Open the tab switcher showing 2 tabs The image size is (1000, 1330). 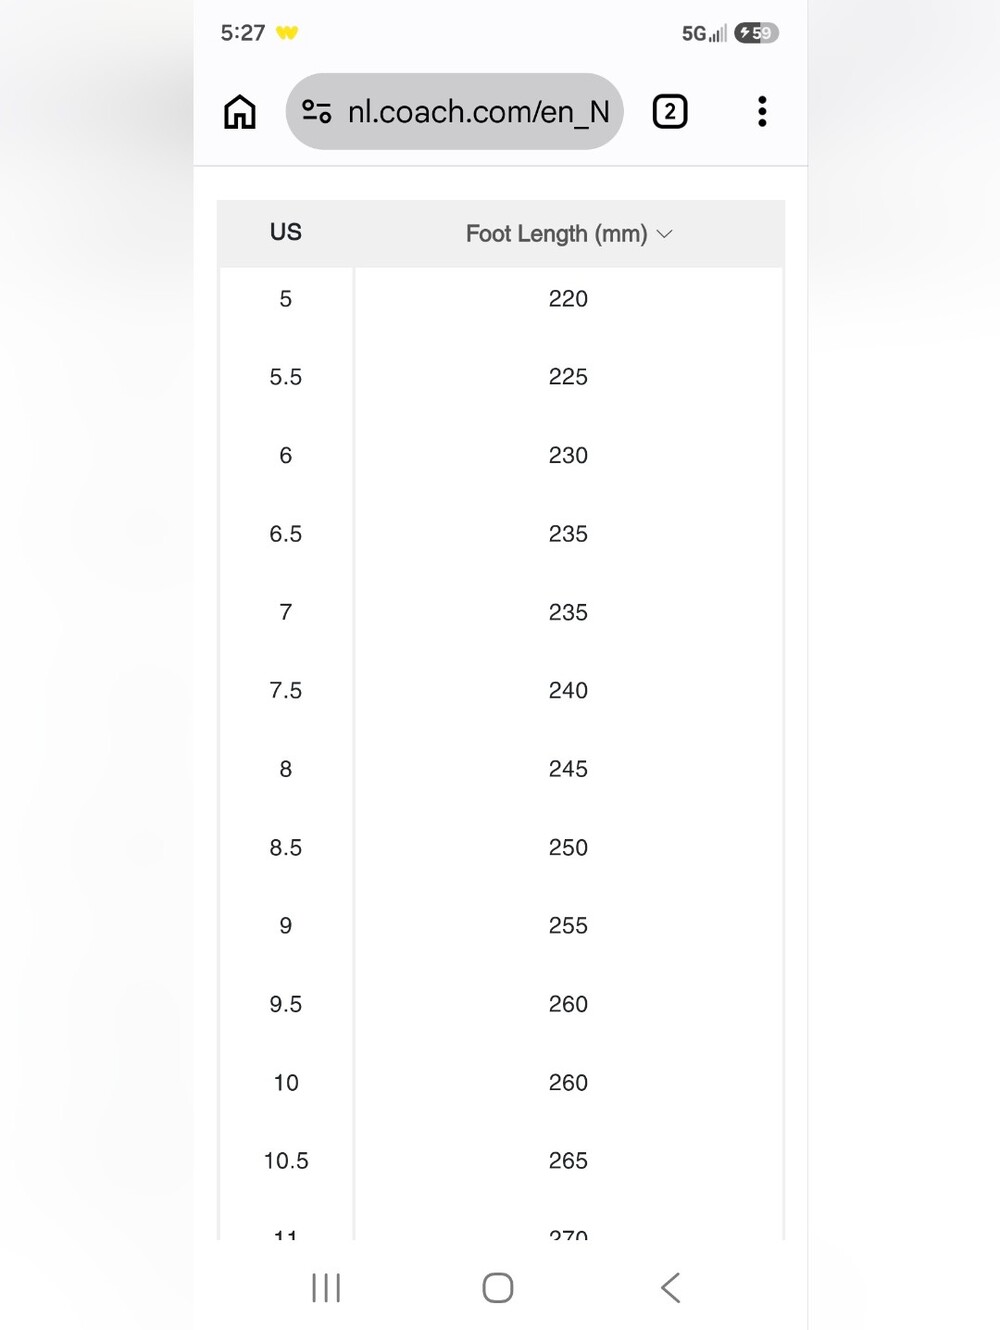[x=670, y=111]
